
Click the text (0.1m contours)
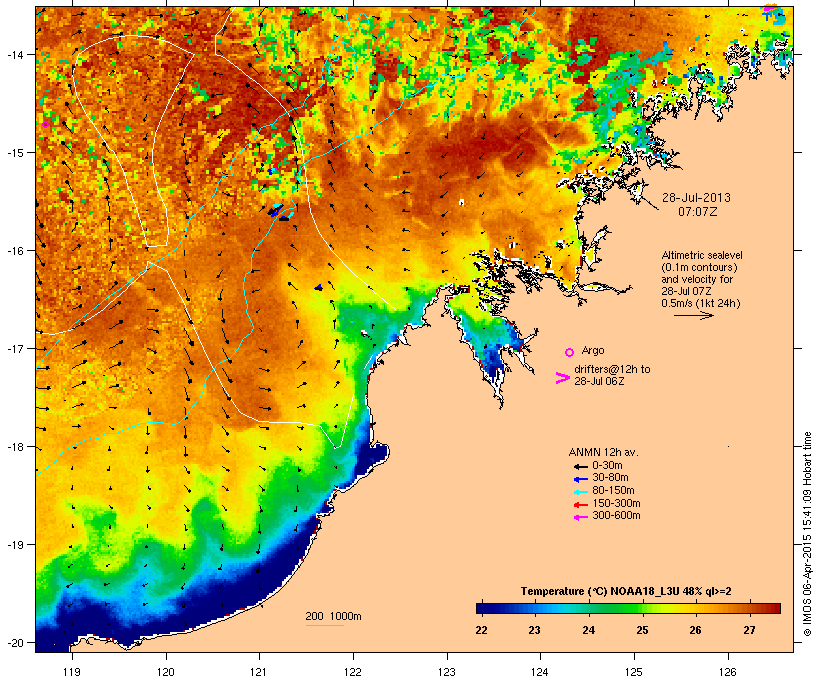[x=699, y=267]
